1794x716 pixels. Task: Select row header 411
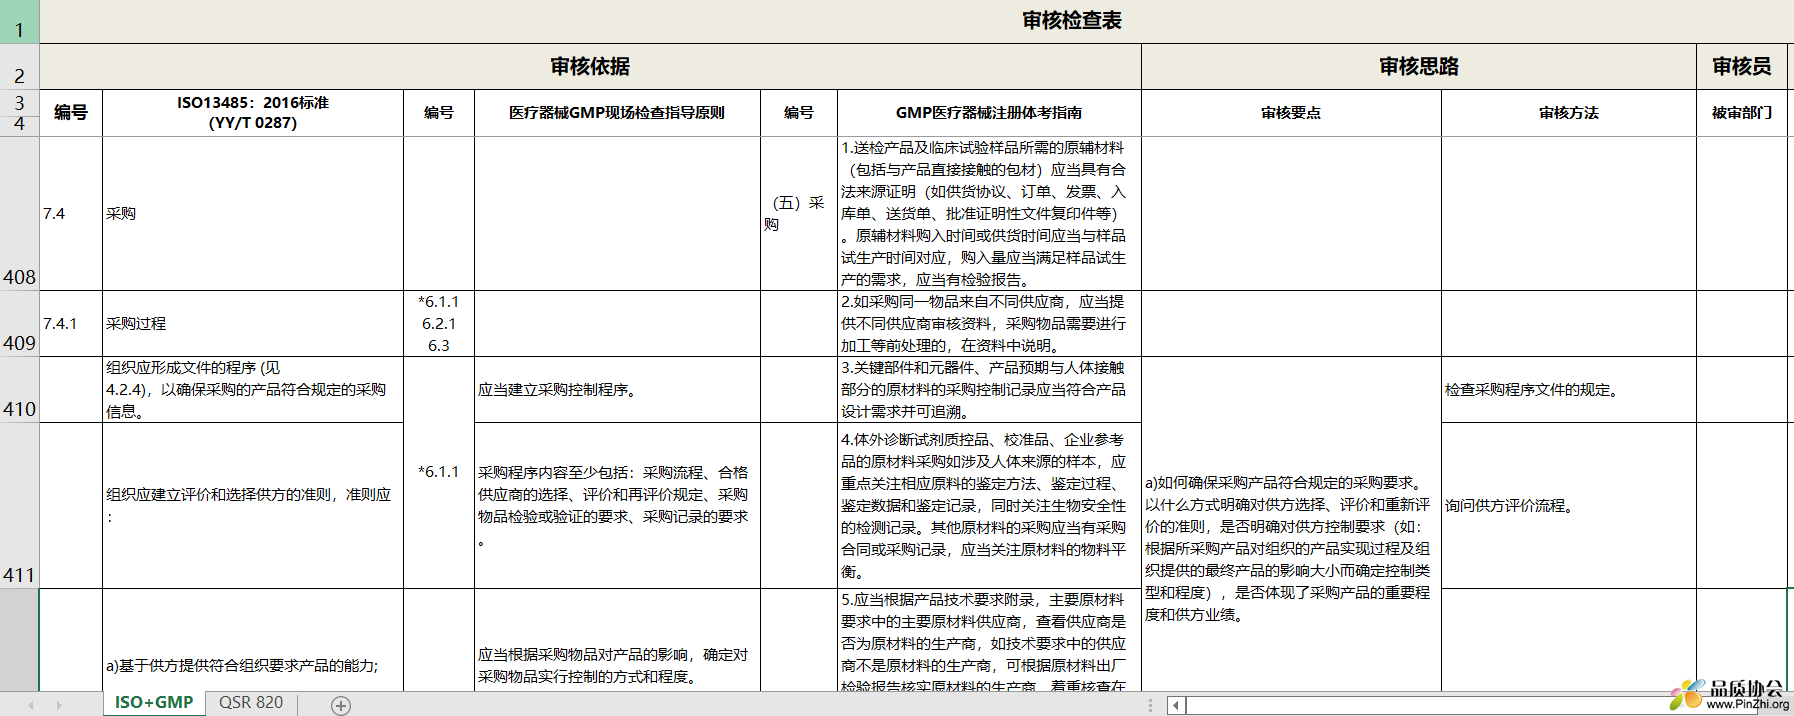[19, 506]
